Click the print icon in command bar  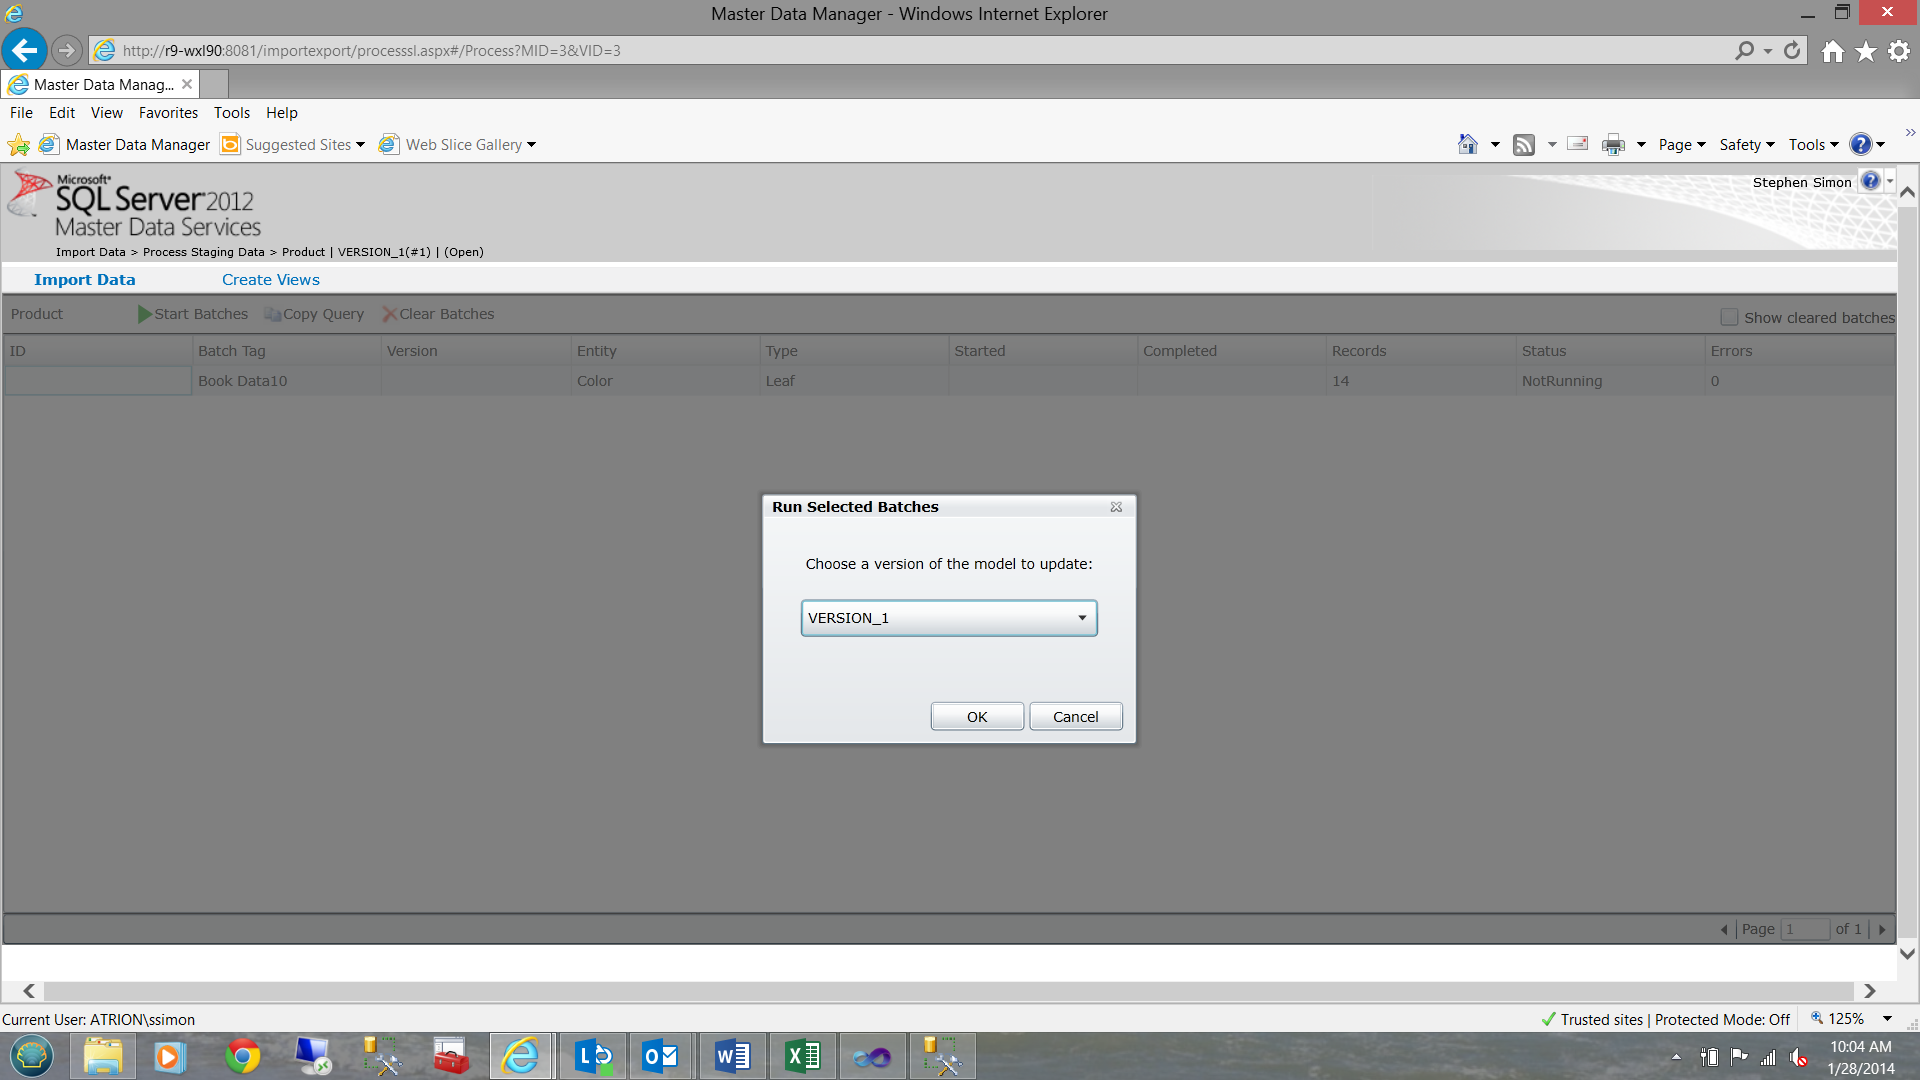pos(1613,145)
